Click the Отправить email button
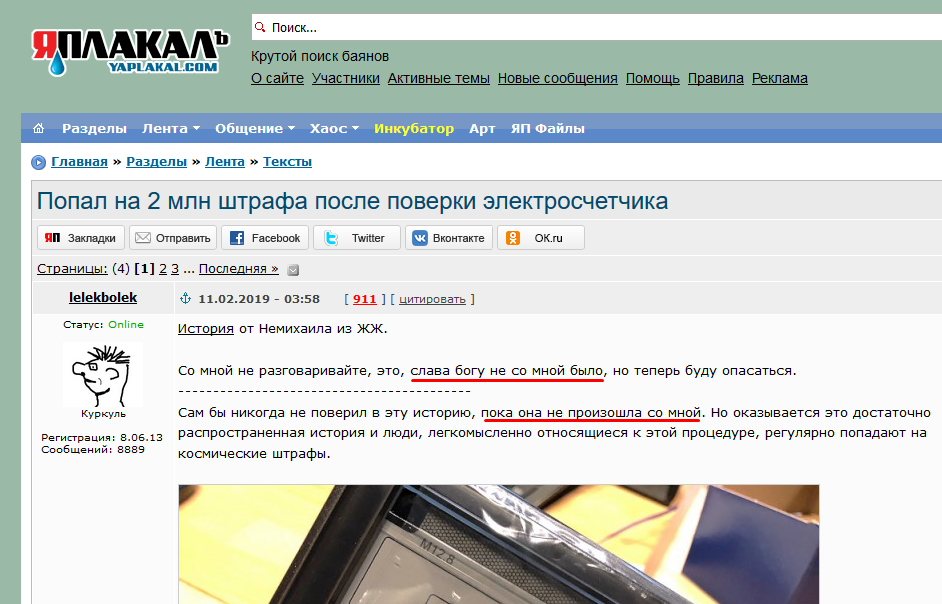This screenshot has width=942, height=604. pyautogui.click(x=173, y=237)
